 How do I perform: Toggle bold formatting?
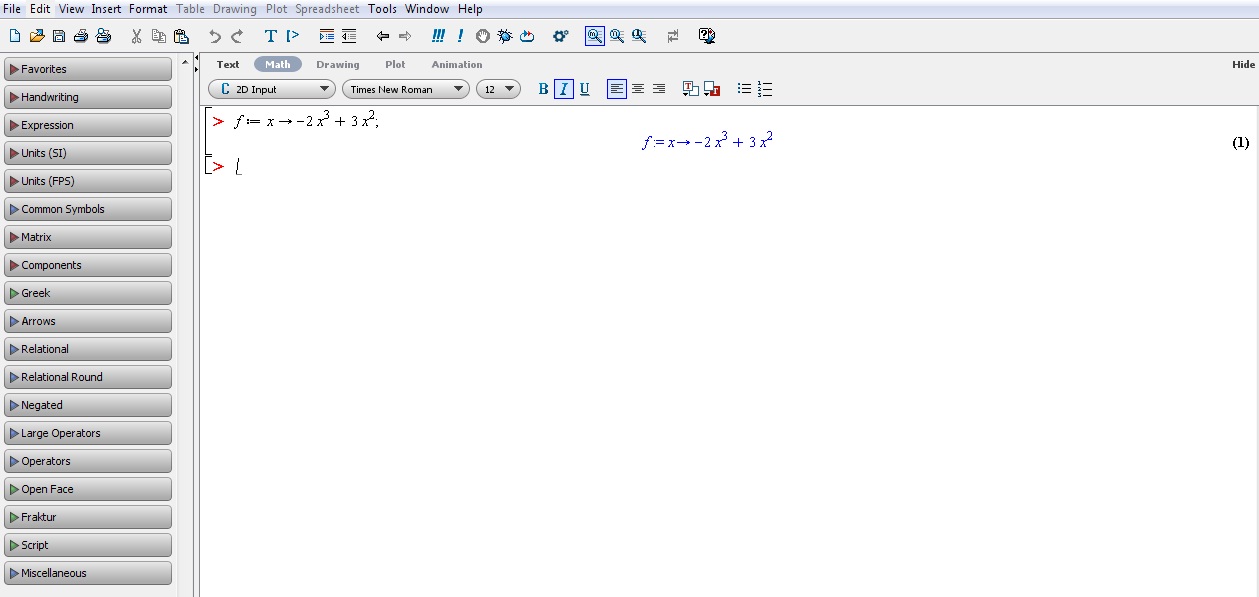click(541, 88)
